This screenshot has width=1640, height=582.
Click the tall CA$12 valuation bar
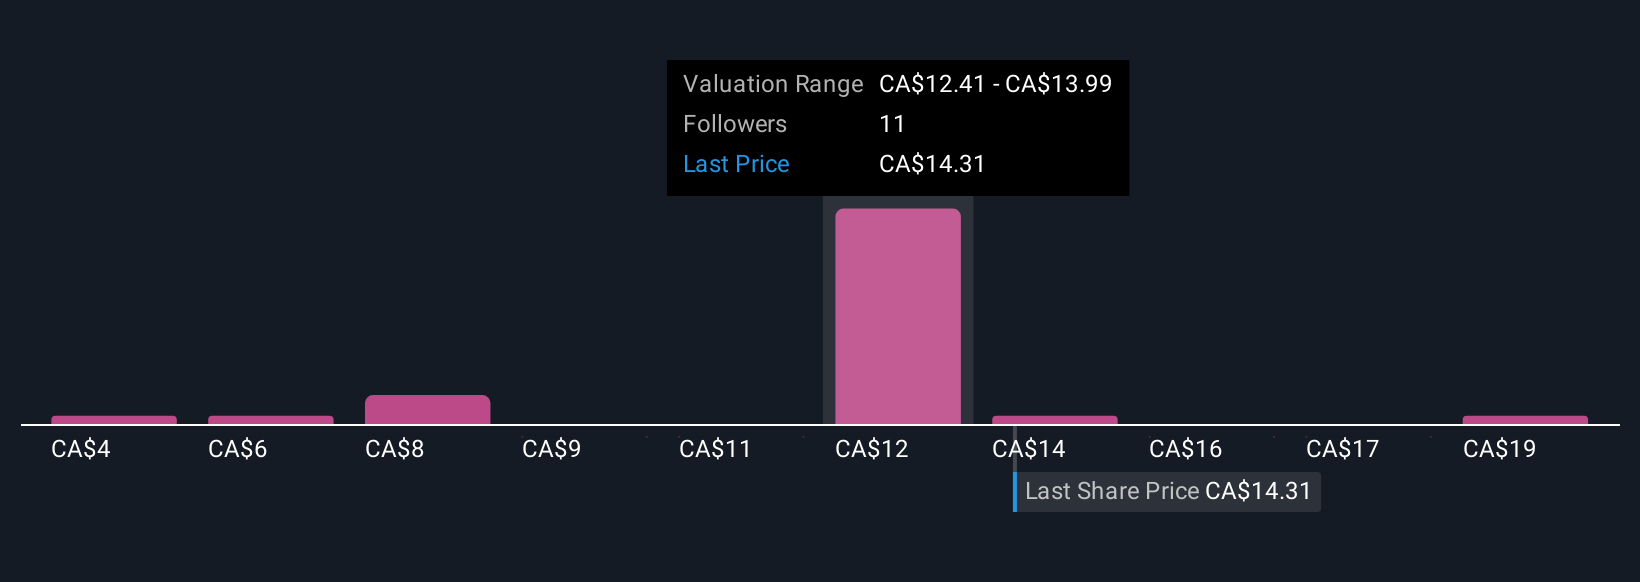coord(898,316)
